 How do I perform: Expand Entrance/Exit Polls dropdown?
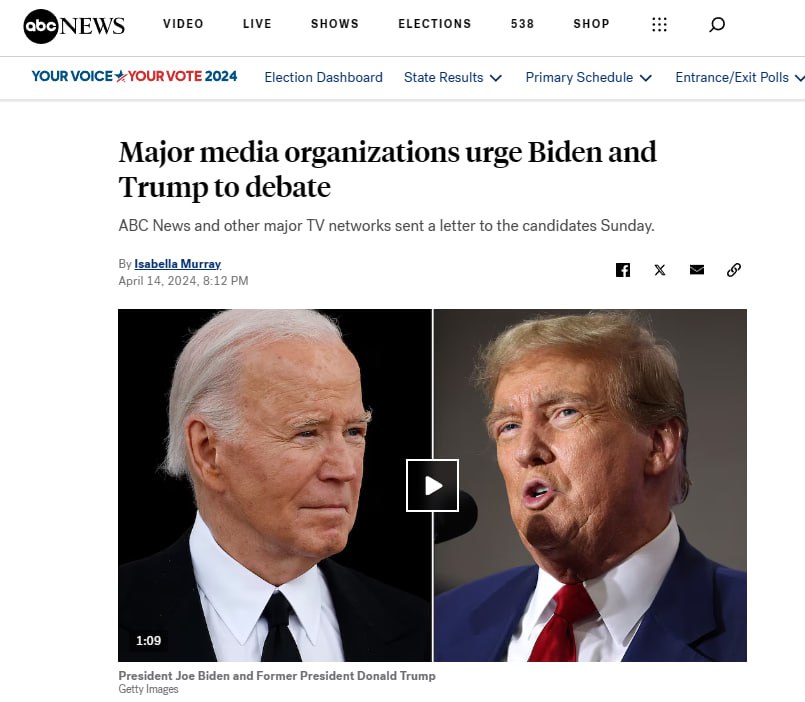[740, 78]
